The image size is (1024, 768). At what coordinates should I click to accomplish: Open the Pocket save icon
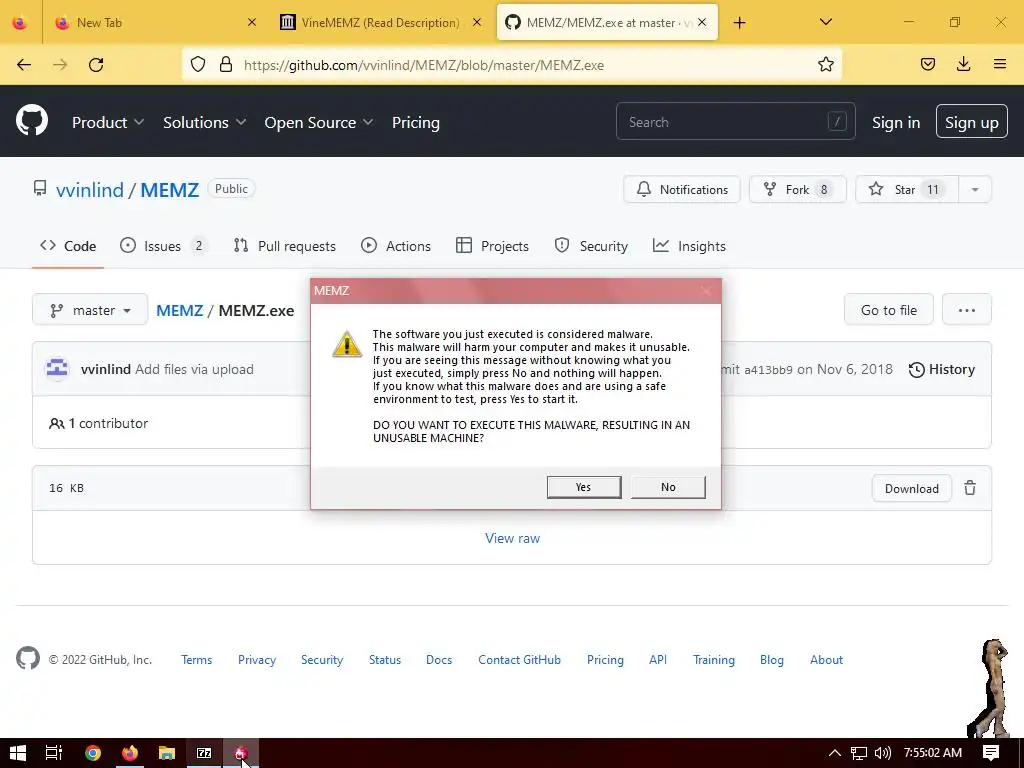[927, 64]
